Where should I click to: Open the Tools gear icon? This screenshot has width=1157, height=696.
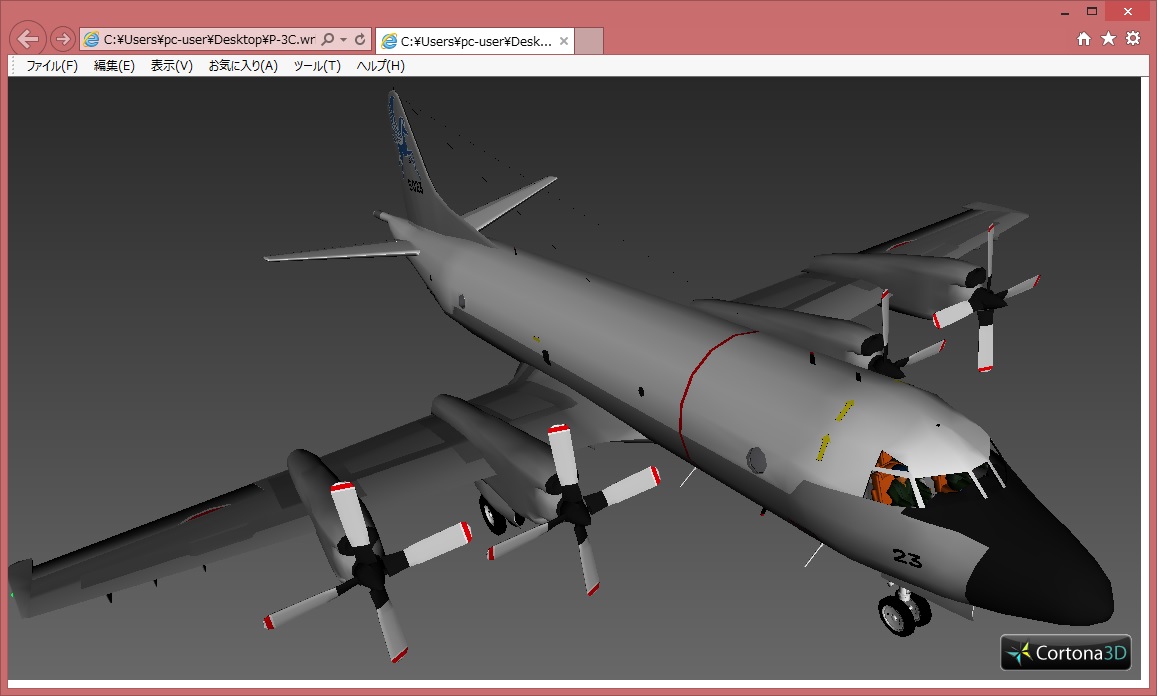[1133, 39]
